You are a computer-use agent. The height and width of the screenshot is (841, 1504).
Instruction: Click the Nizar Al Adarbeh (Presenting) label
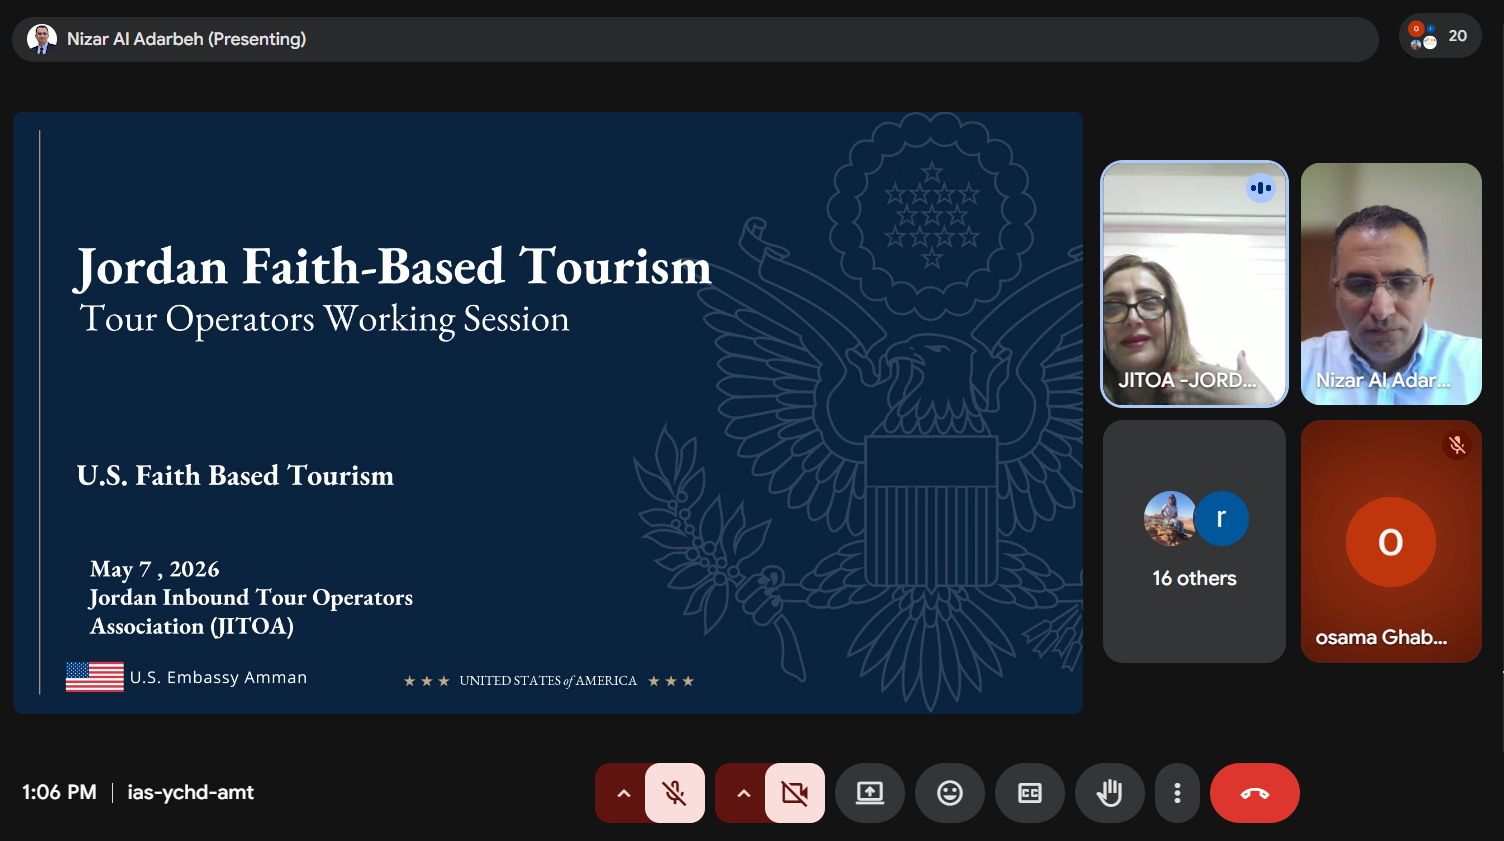186,39
